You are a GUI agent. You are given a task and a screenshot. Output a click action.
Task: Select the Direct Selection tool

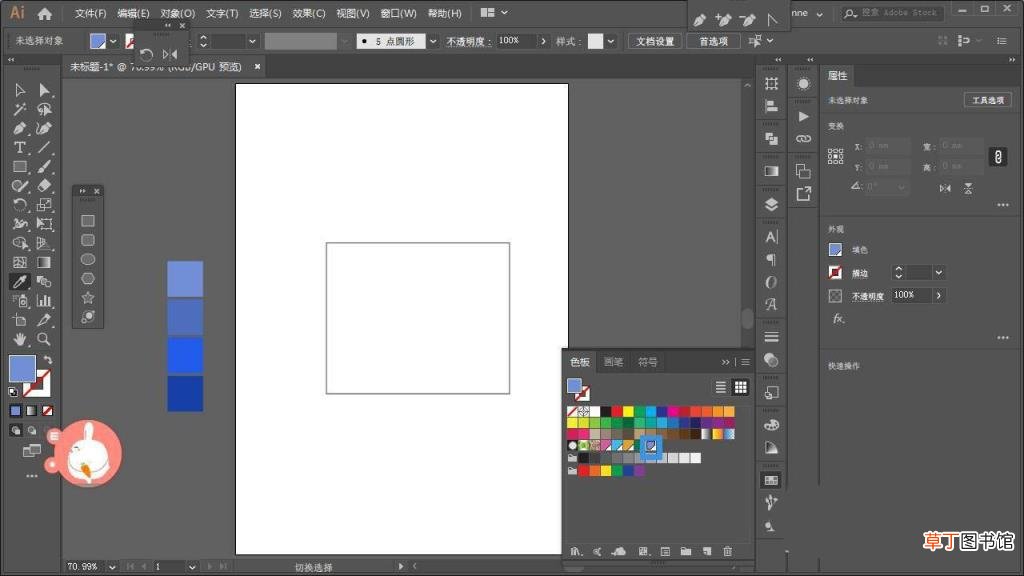click(44, 90)
